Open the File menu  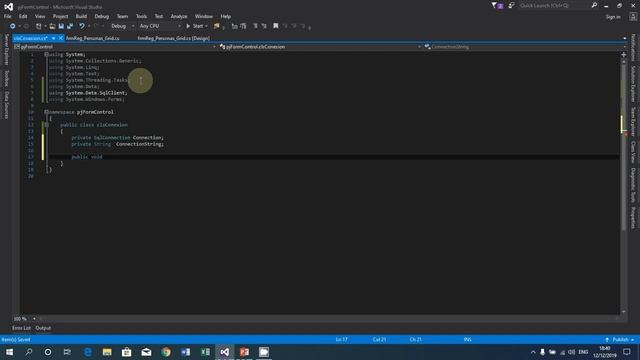tap(7, 16)
